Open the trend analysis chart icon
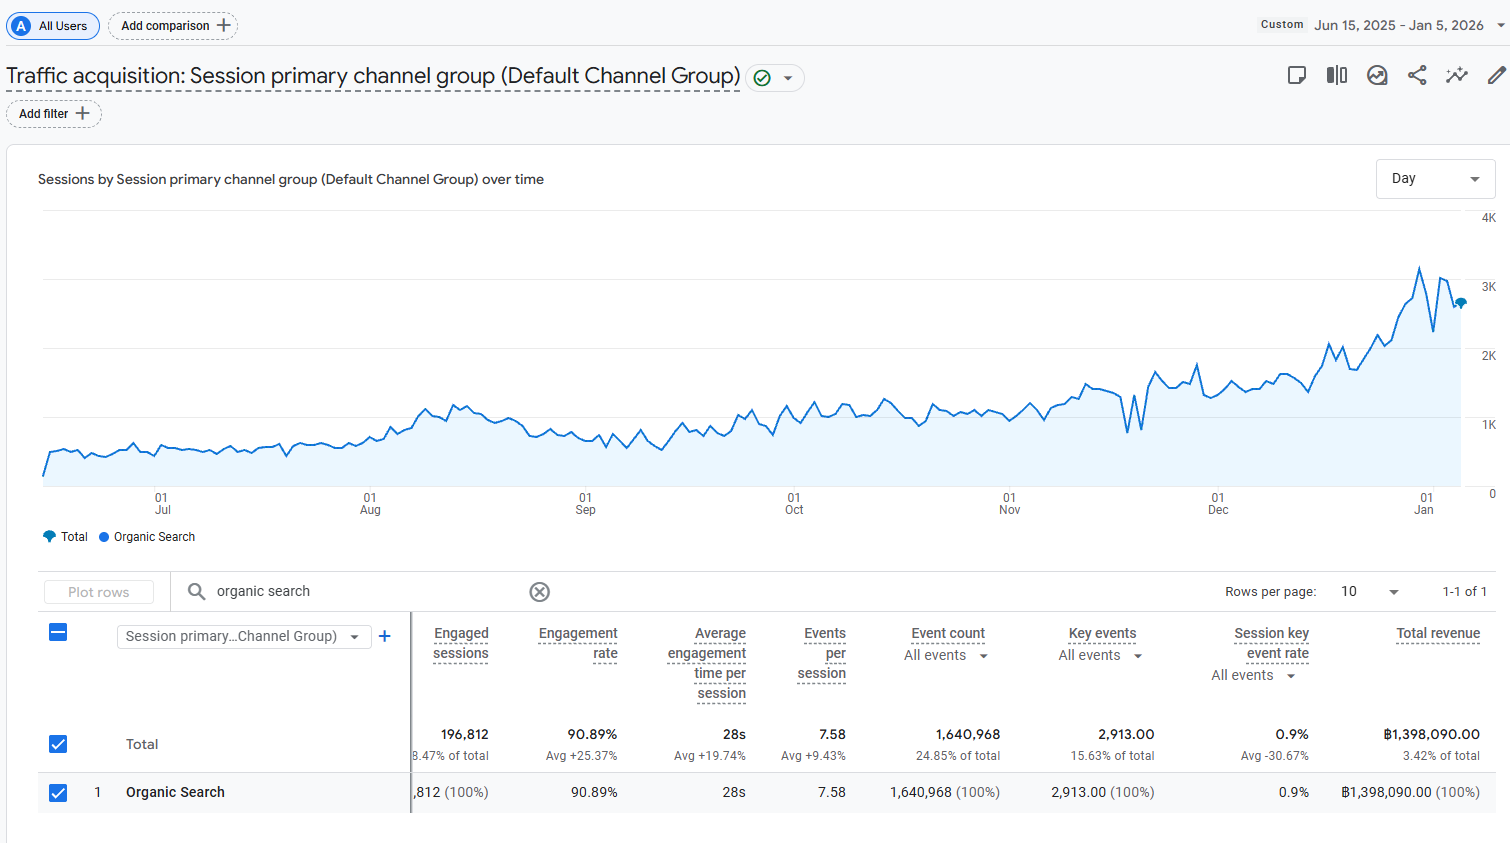The width and height of the screenshot is (1510, 843). pyautogui.click(x=1377, y=75)
